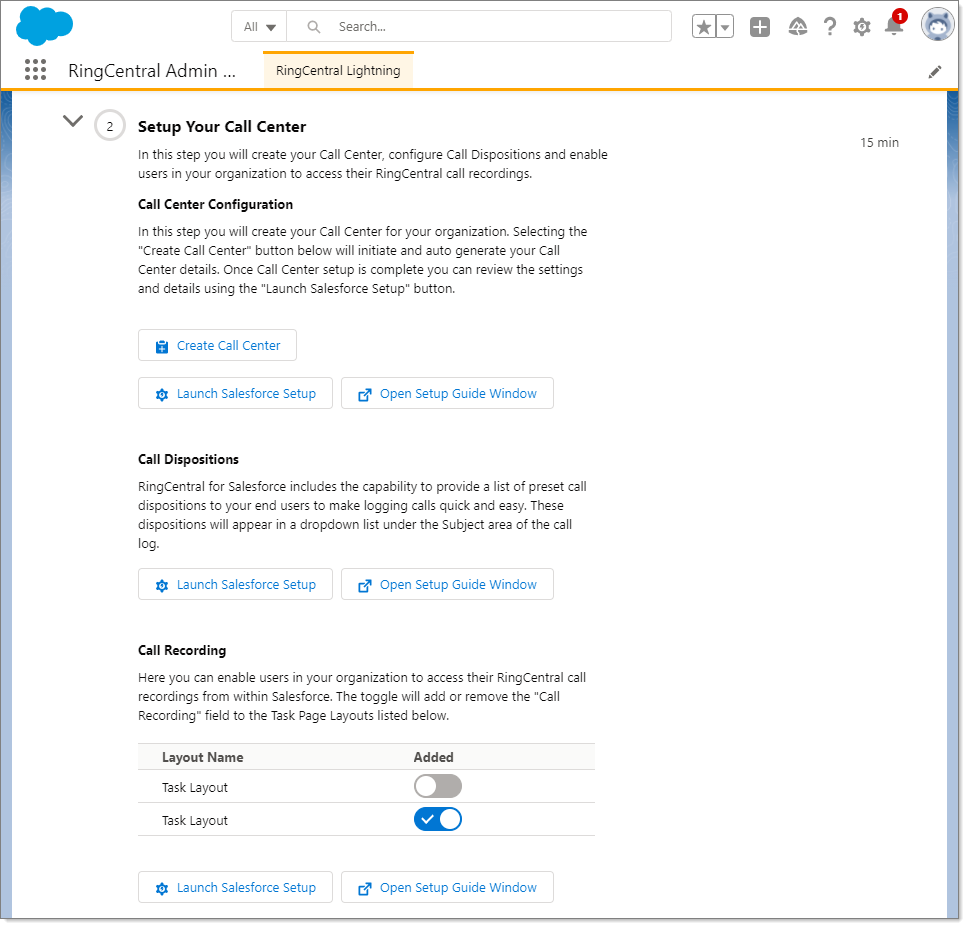
Task: Click the pencil edit navigation icon
Action: coord(935,71)
